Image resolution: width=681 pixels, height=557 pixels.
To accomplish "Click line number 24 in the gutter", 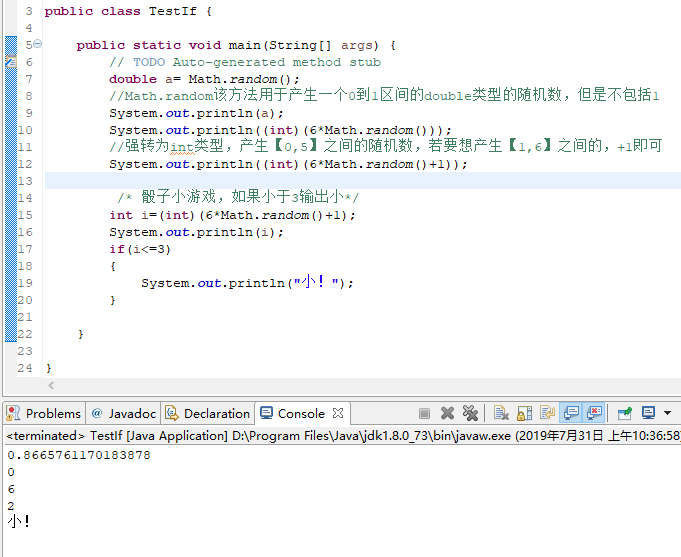I will (25, 368).
